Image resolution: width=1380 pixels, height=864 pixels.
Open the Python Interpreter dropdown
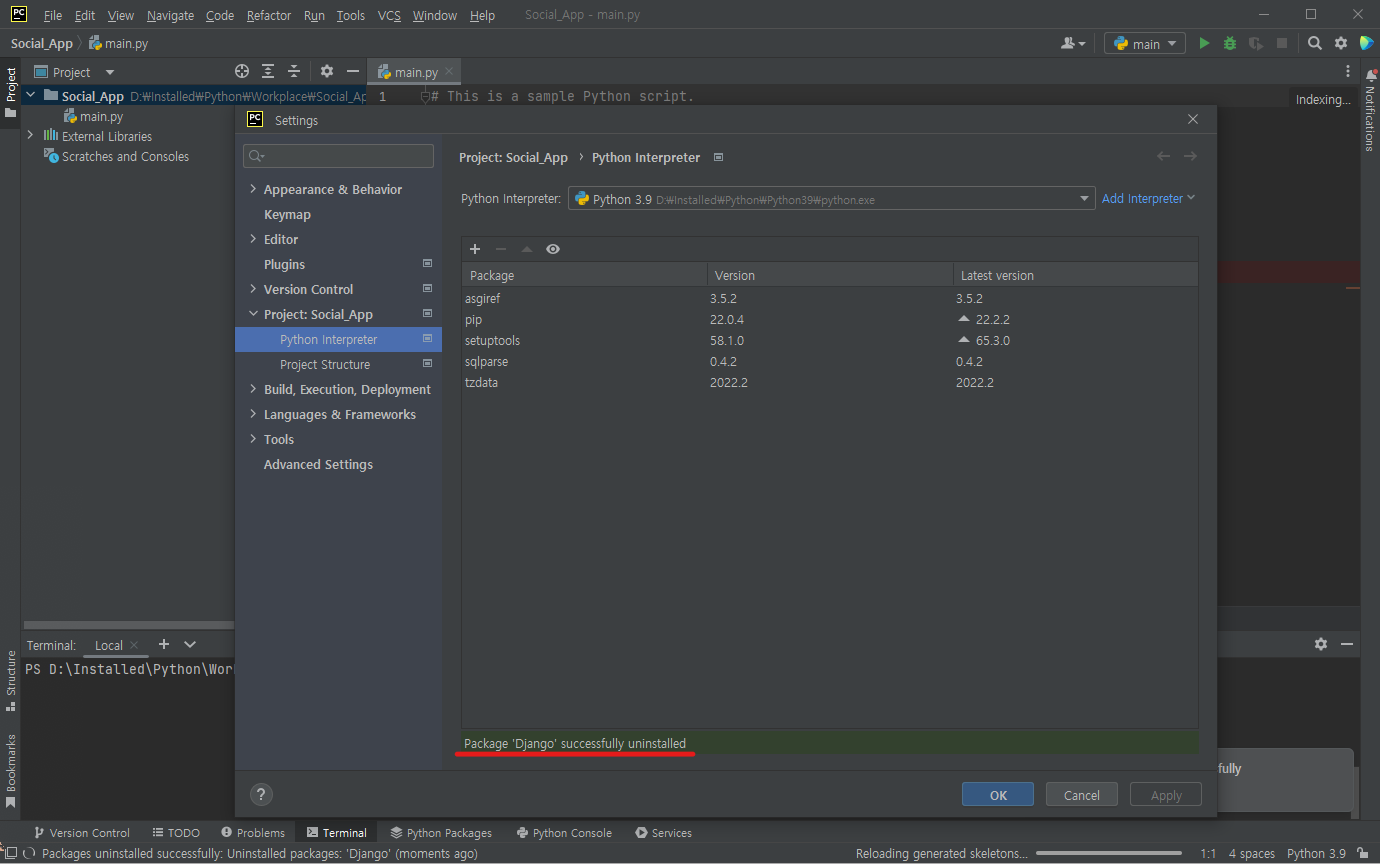831,199
